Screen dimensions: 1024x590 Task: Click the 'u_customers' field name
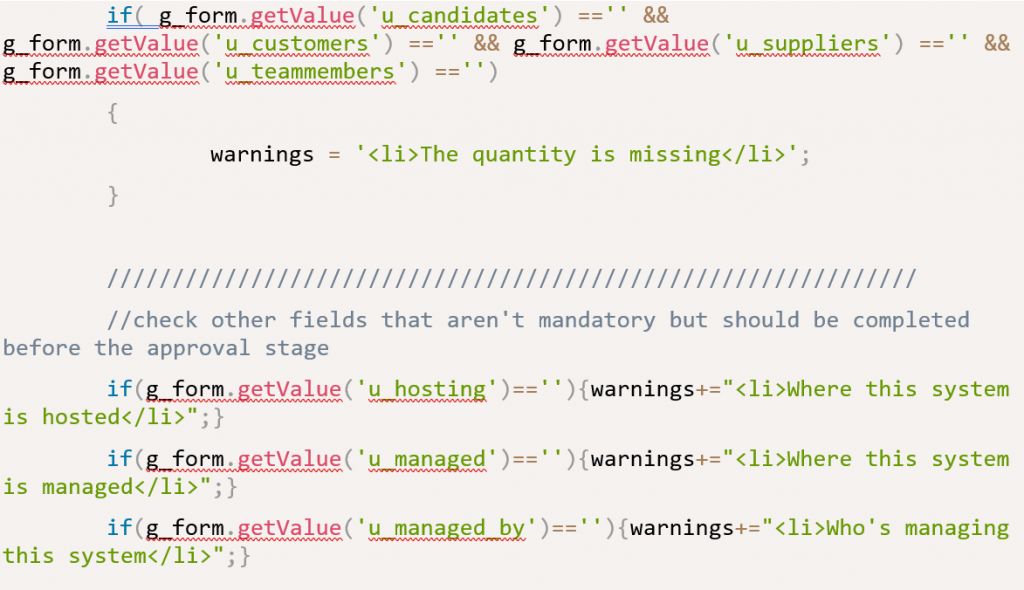296,43
